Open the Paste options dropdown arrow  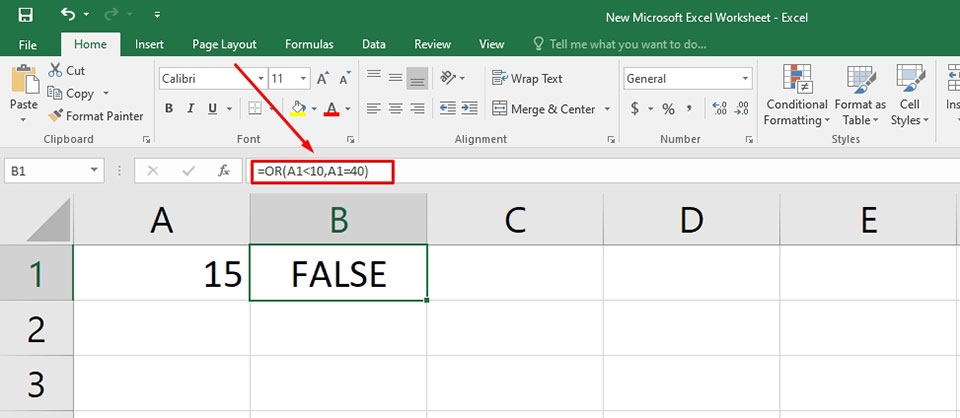24,118
